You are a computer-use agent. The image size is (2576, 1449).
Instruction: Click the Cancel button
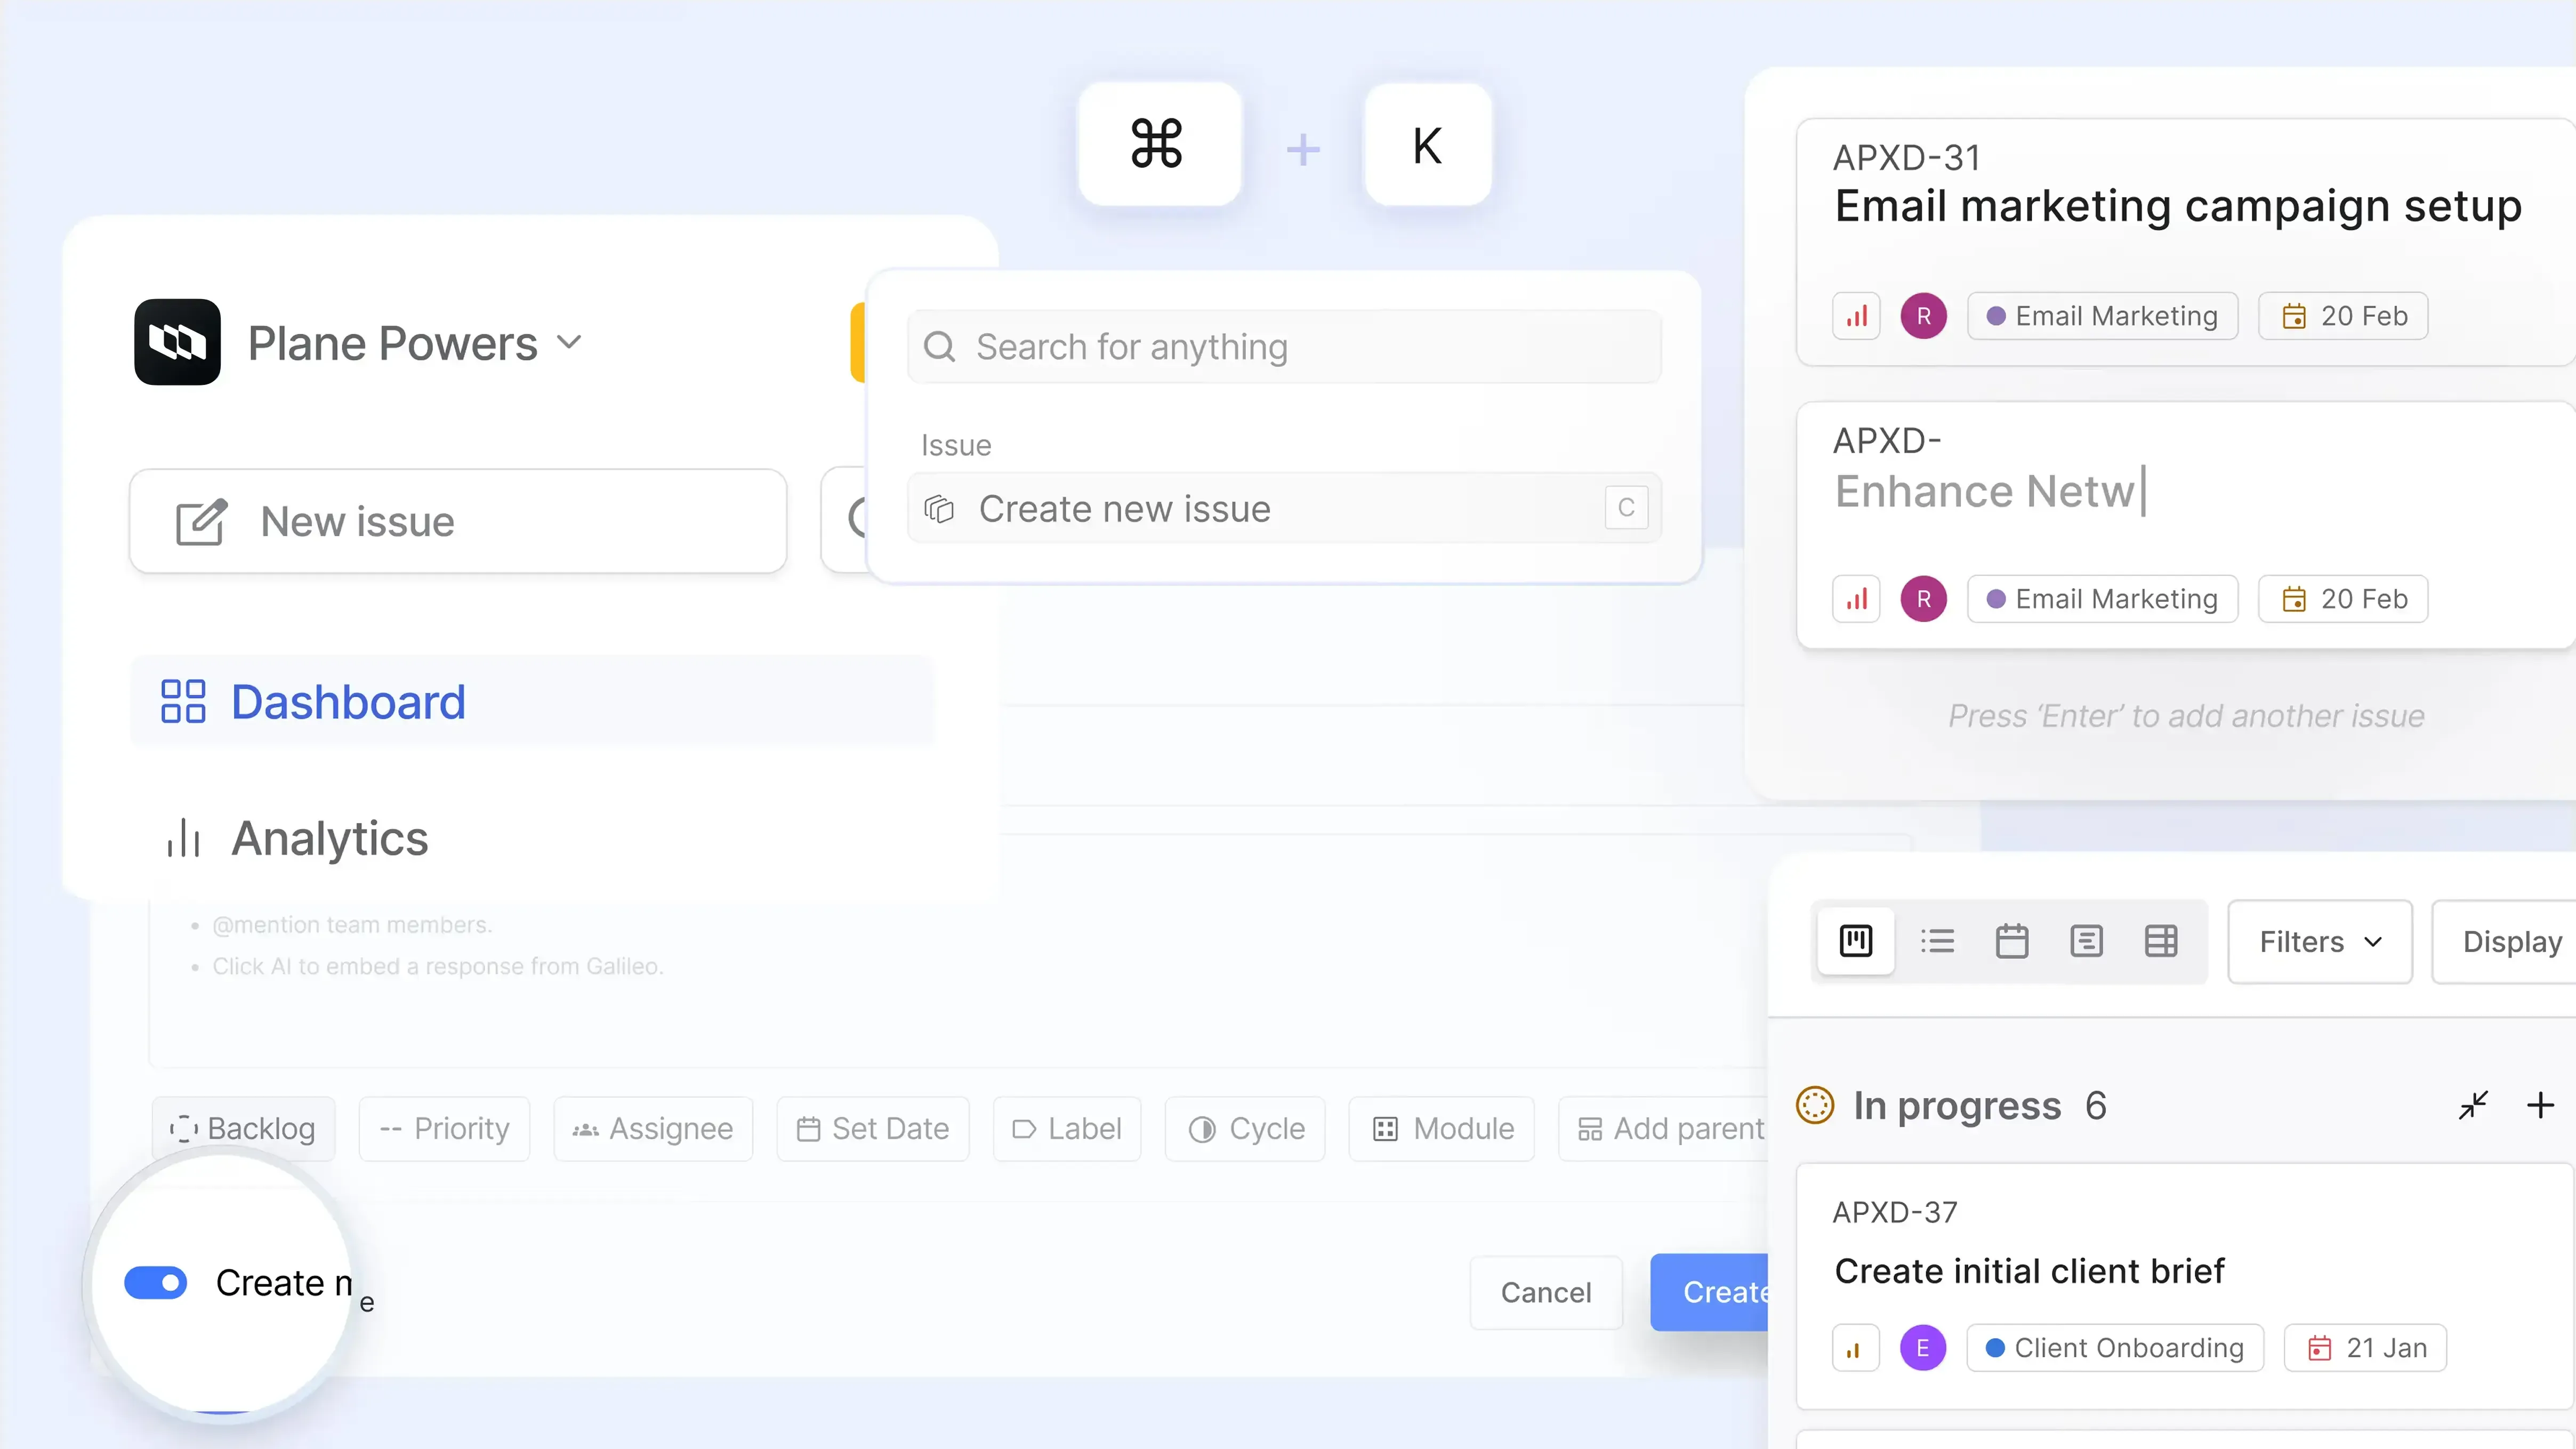pyautogui.click(x=1545, y=1292)
